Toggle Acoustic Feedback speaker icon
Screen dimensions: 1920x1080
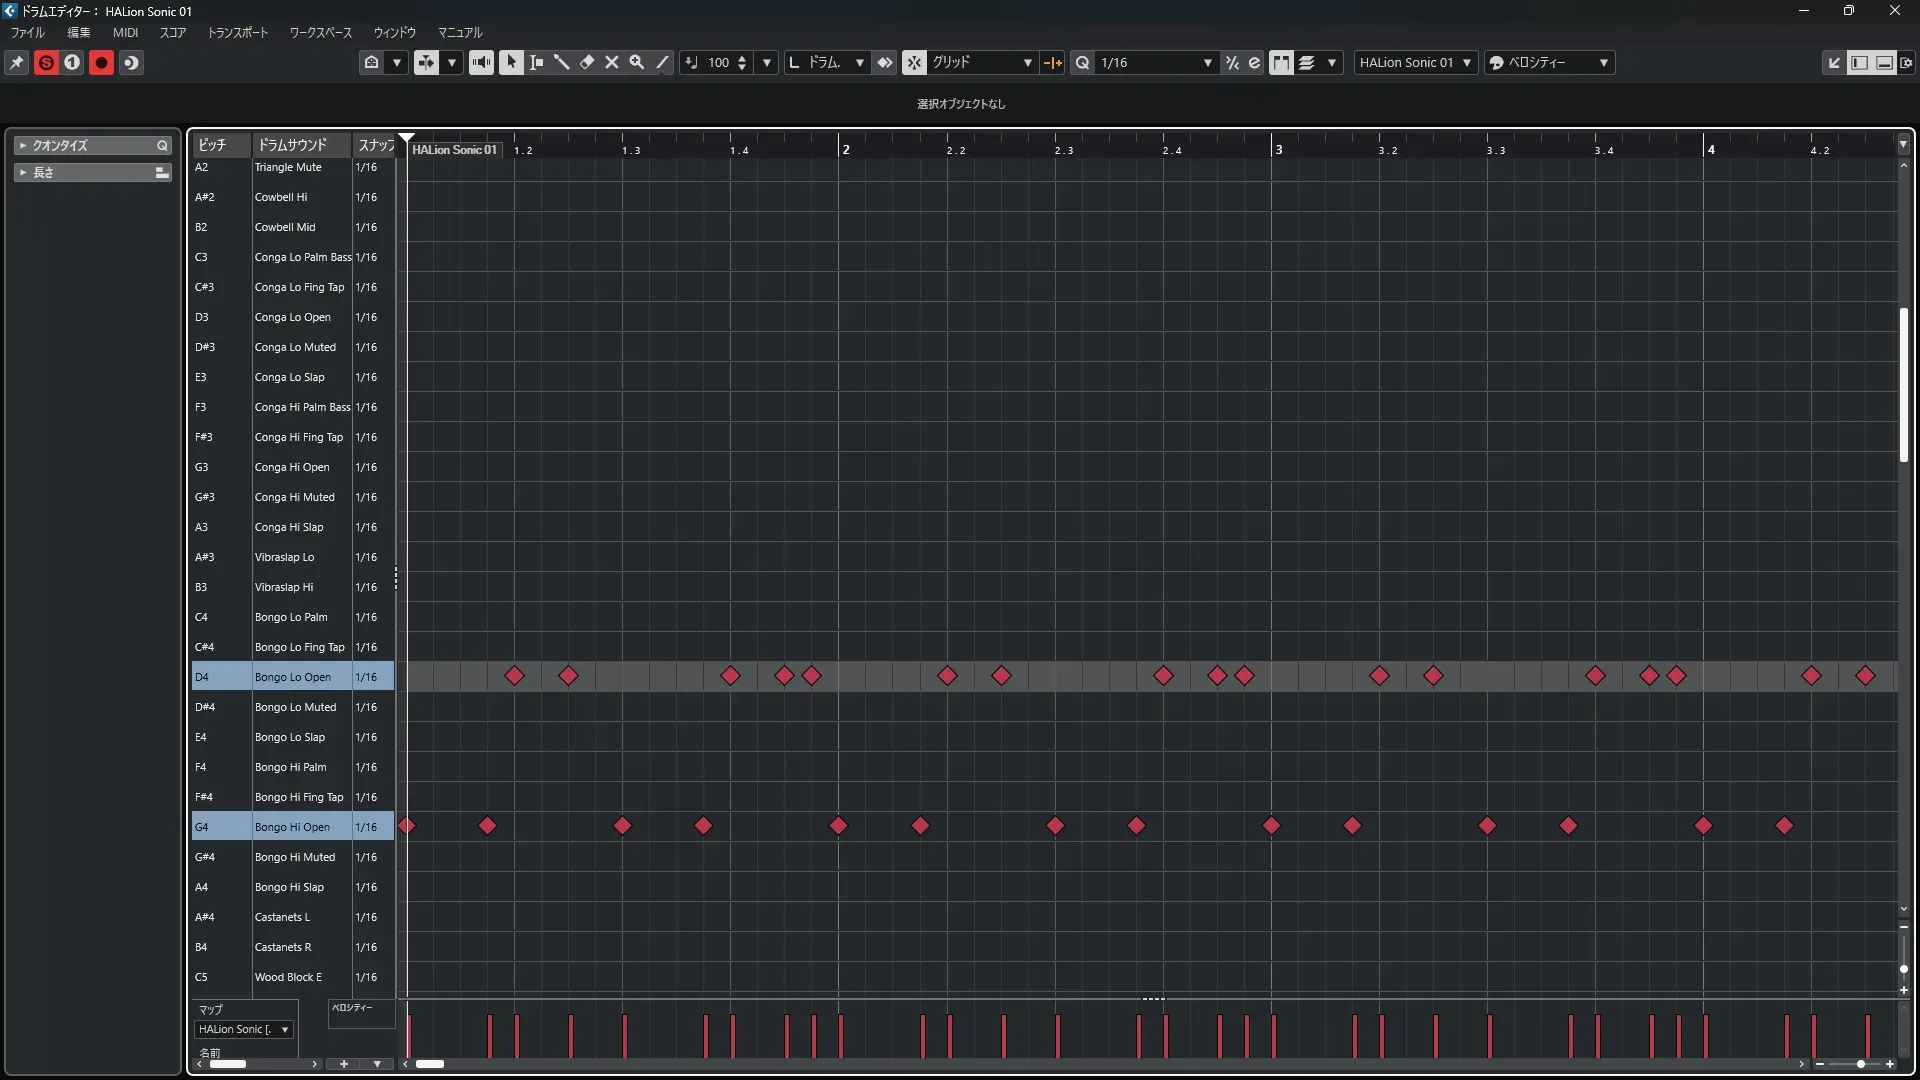point(481,62)
